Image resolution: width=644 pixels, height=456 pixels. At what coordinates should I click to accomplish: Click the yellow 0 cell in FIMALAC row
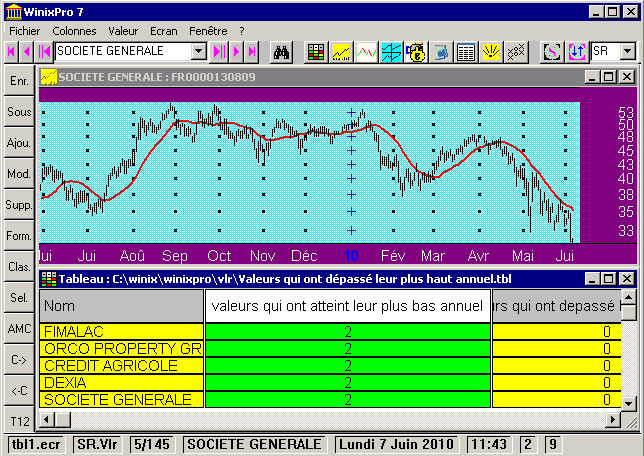[x=557, y=332]
